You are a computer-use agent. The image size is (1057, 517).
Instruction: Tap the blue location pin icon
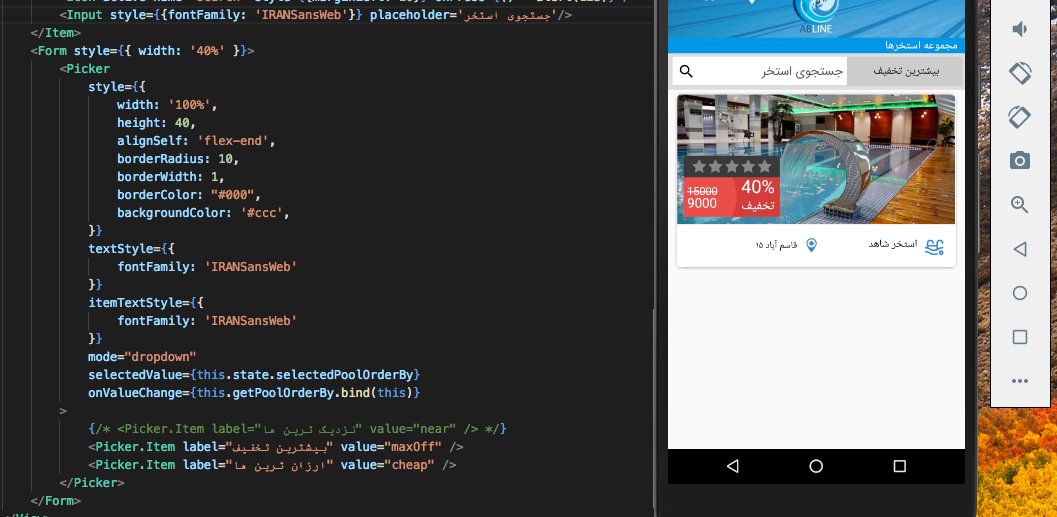[x=812, y=245]
